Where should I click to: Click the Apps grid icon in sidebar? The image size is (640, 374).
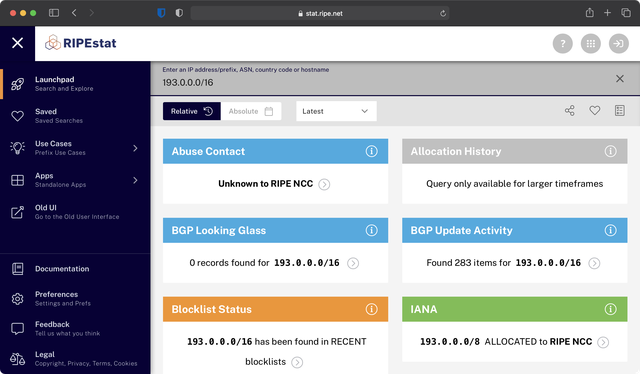[18, 180]
